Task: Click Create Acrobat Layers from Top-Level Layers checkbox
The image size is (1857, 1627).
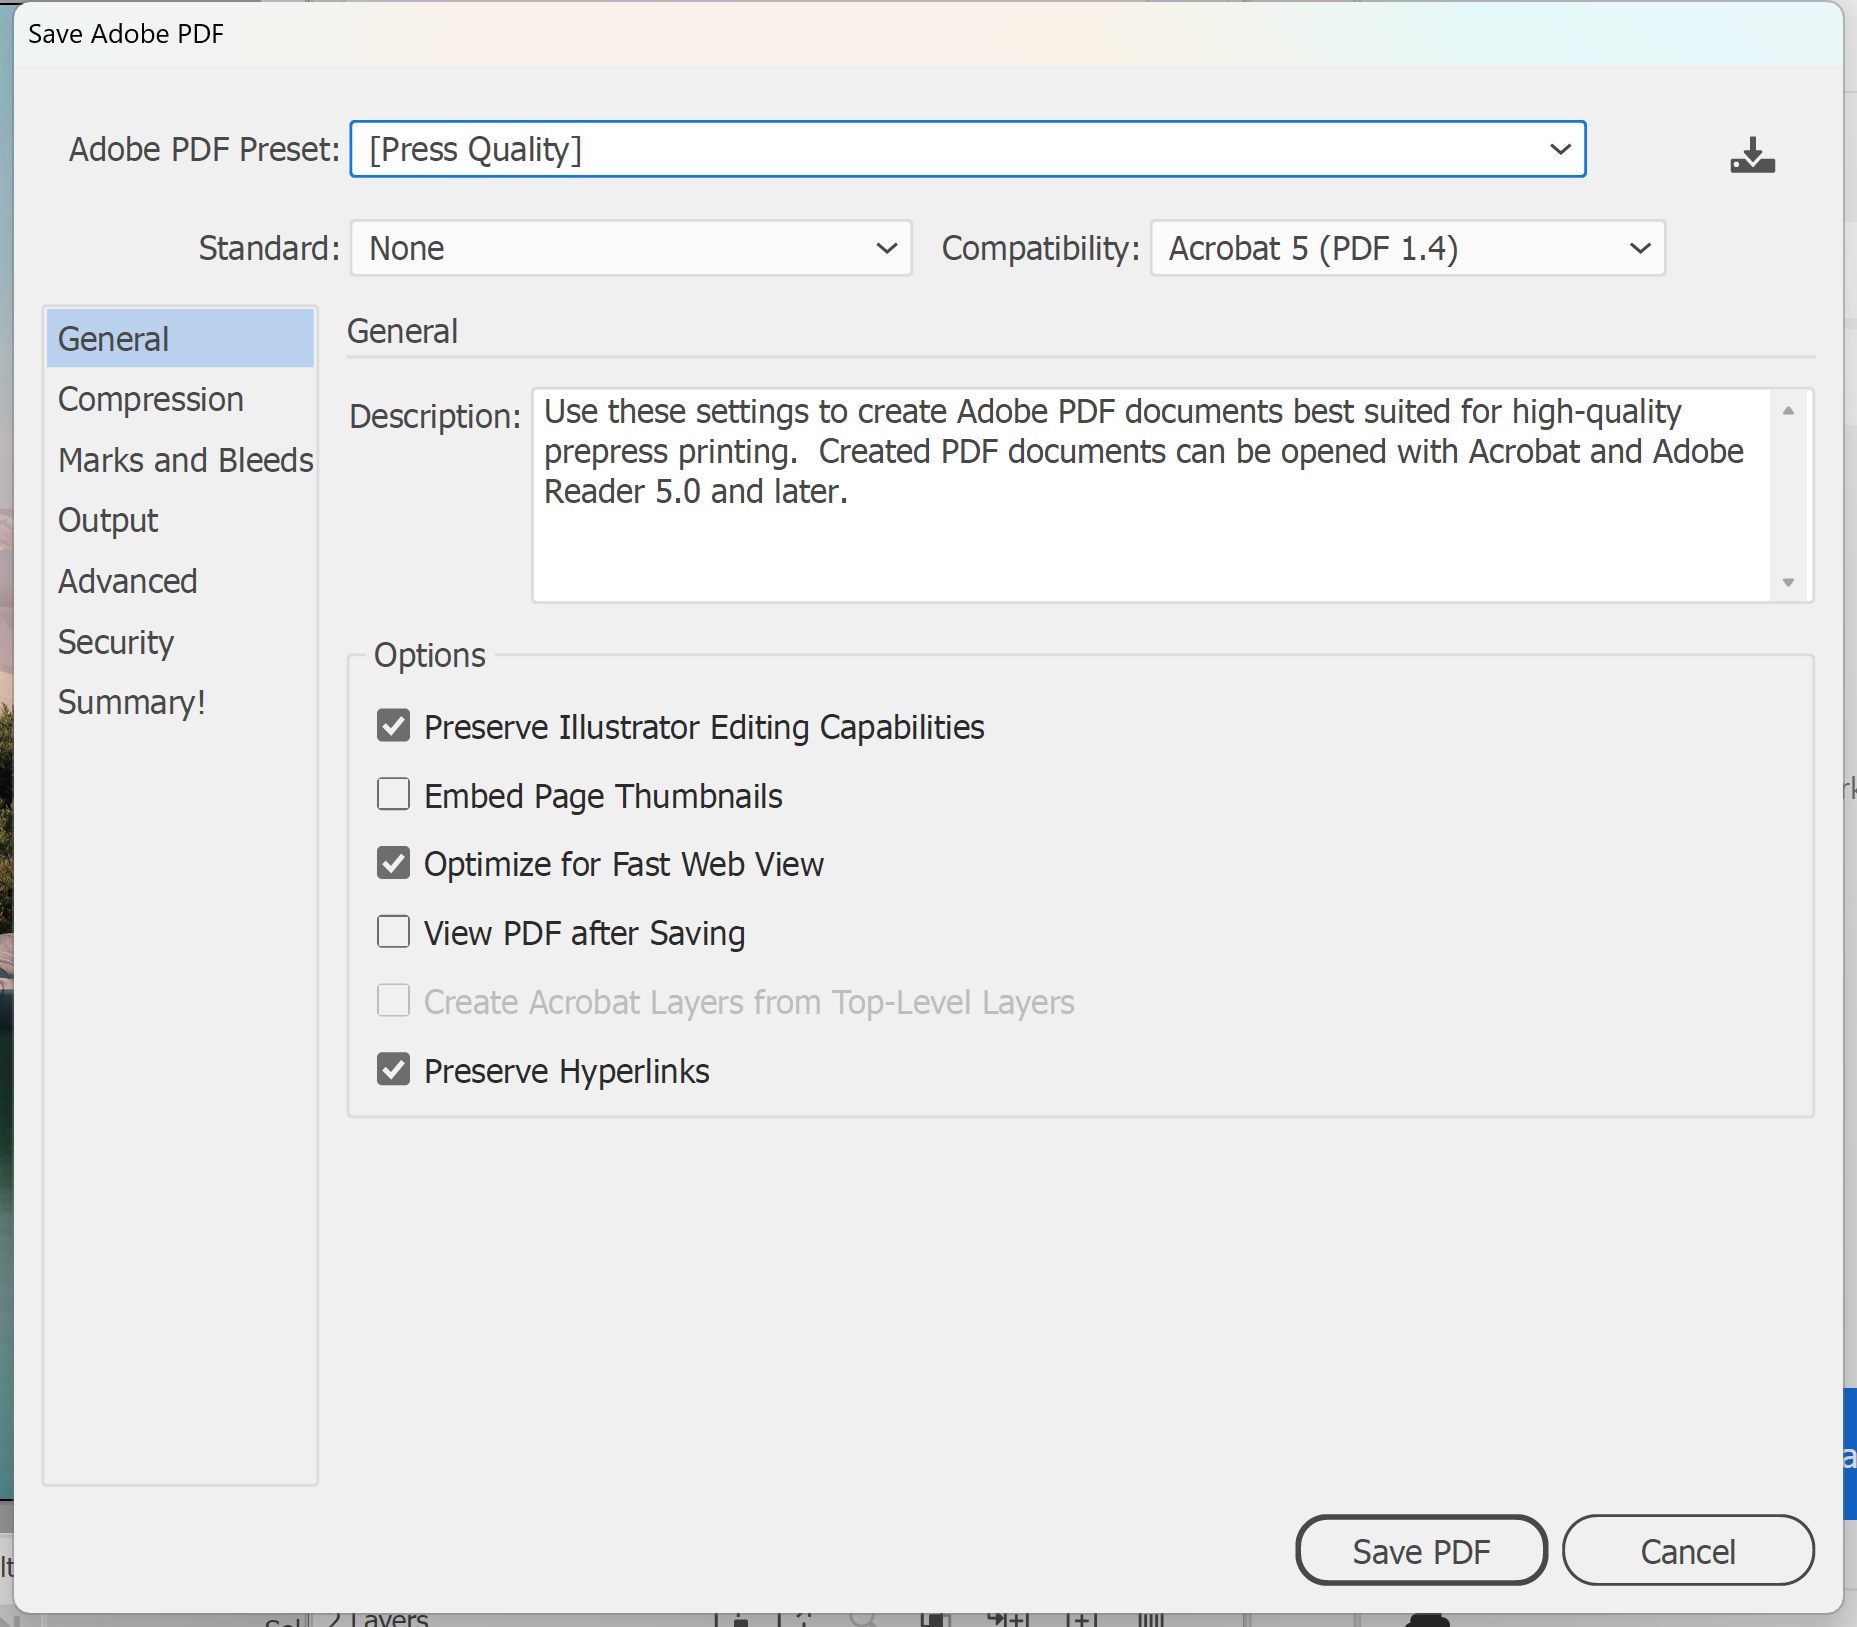Action: 393,1000
